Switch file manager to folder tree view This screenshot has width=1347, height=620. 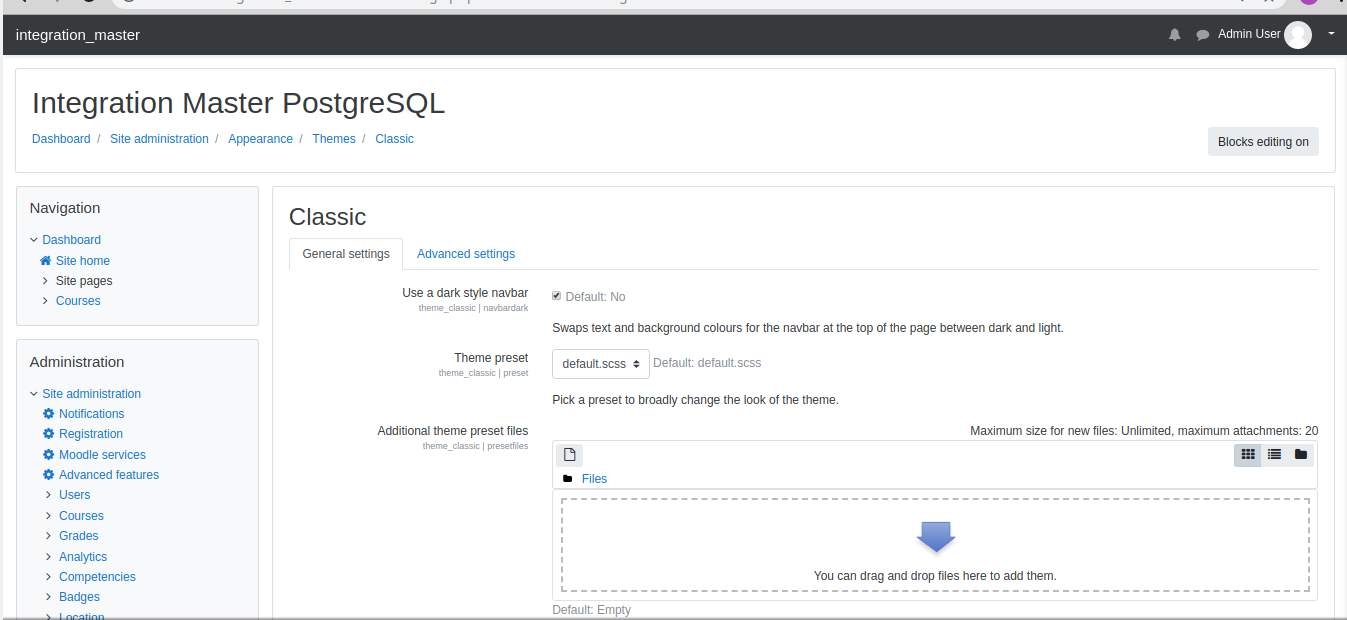(1301, 455)
